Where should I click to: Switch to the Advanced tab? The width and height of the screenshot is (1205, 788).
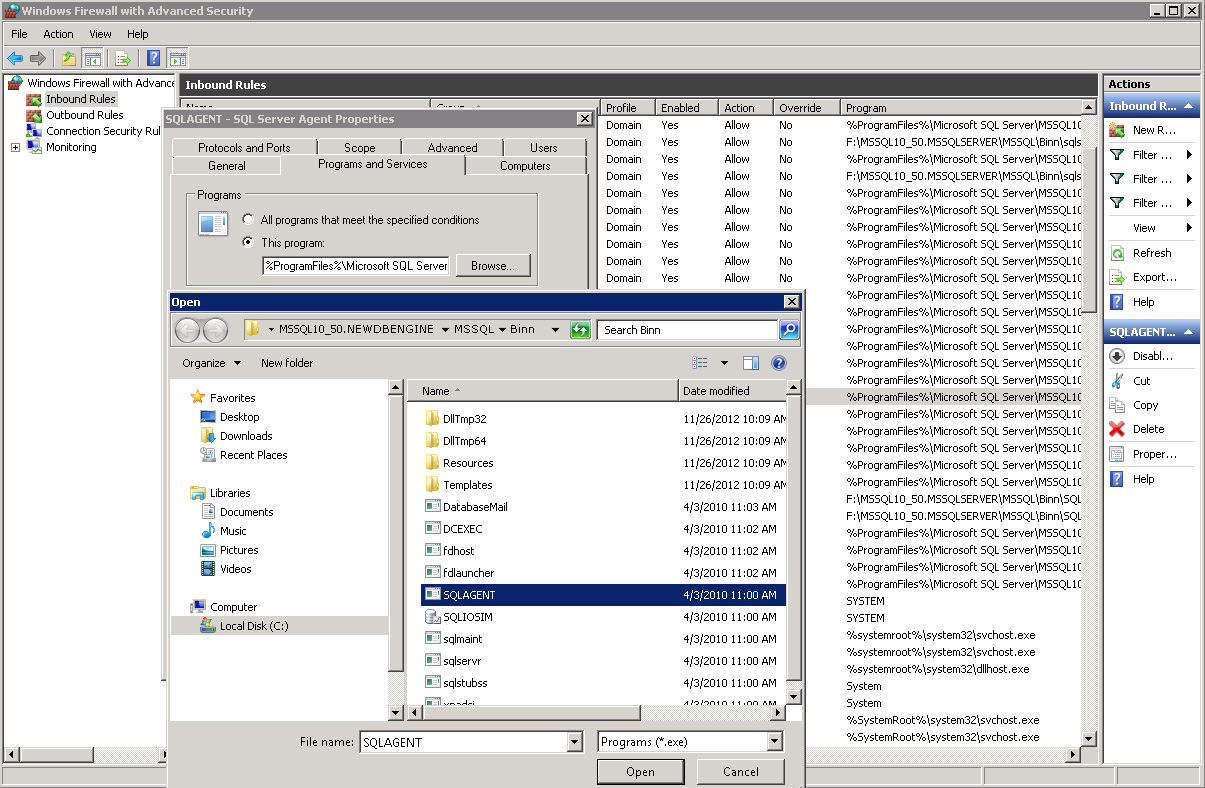click(452, 148)
